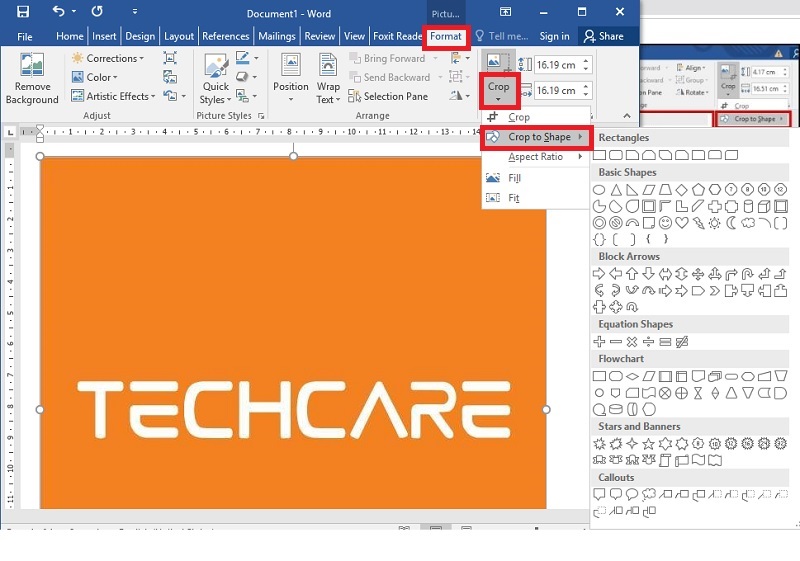Choose the smiley face crop shape

click(x=665, y=222)
